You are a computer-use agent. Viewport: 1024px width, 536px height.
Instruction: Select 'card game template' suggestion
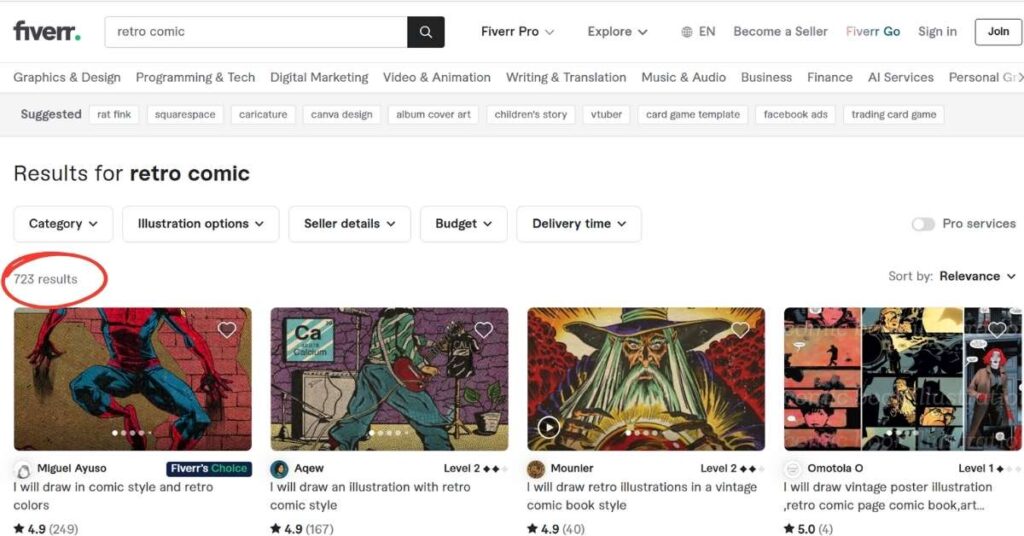pos(693,114)
